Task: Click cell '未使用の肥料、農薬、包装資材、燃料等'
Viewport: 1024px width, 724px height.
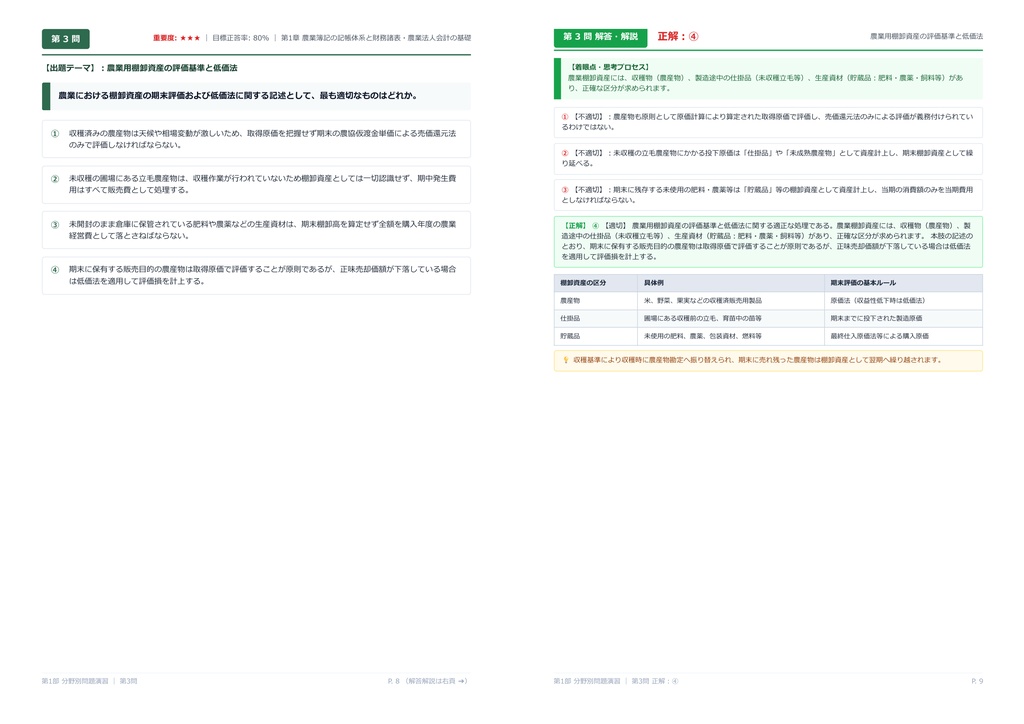Action: coord(703,336)
